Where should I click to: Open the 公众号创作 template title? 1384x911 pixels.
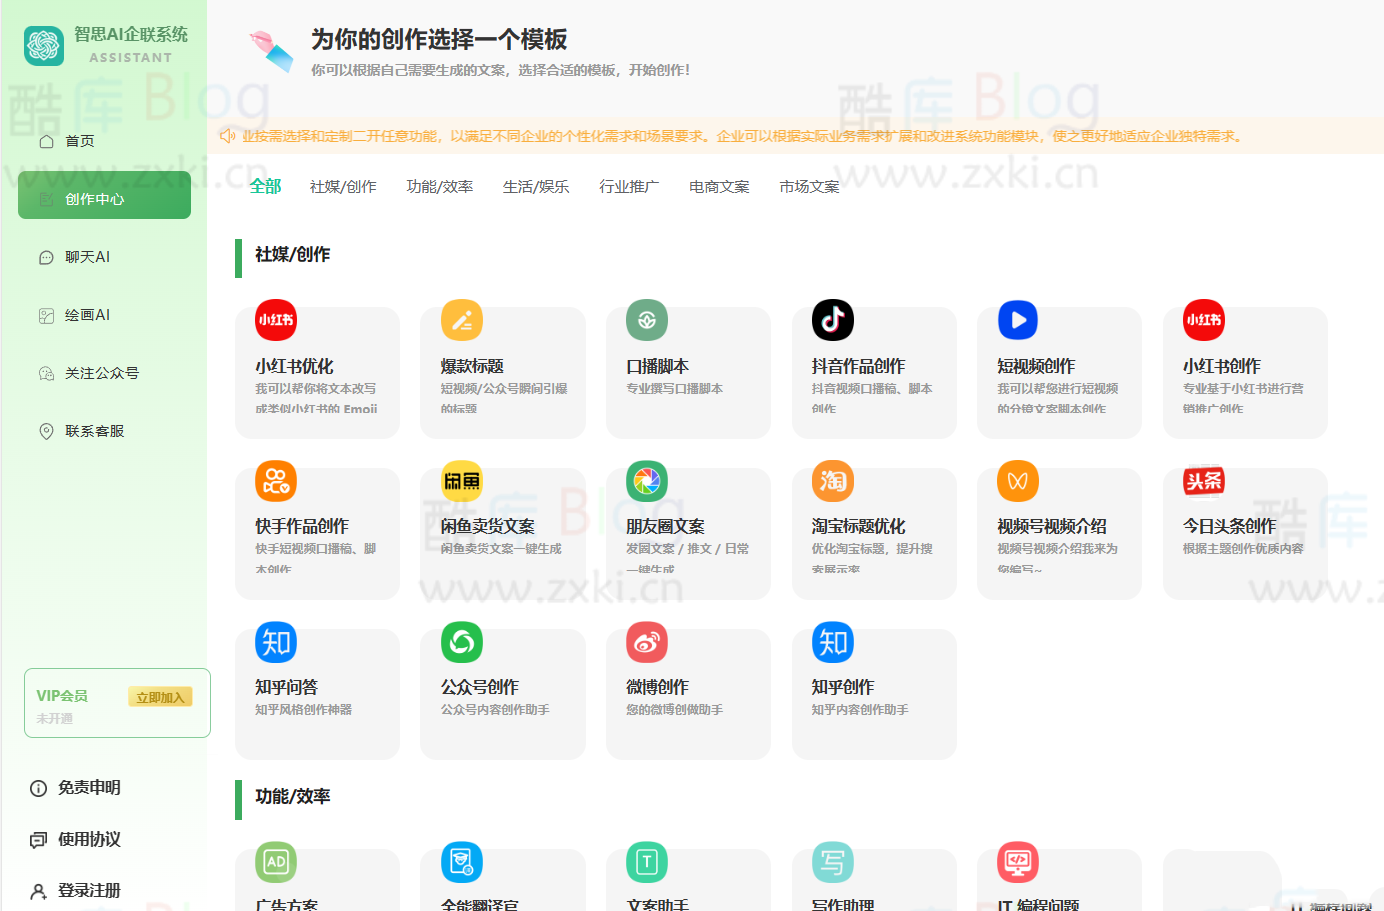(x=480, y=687)
